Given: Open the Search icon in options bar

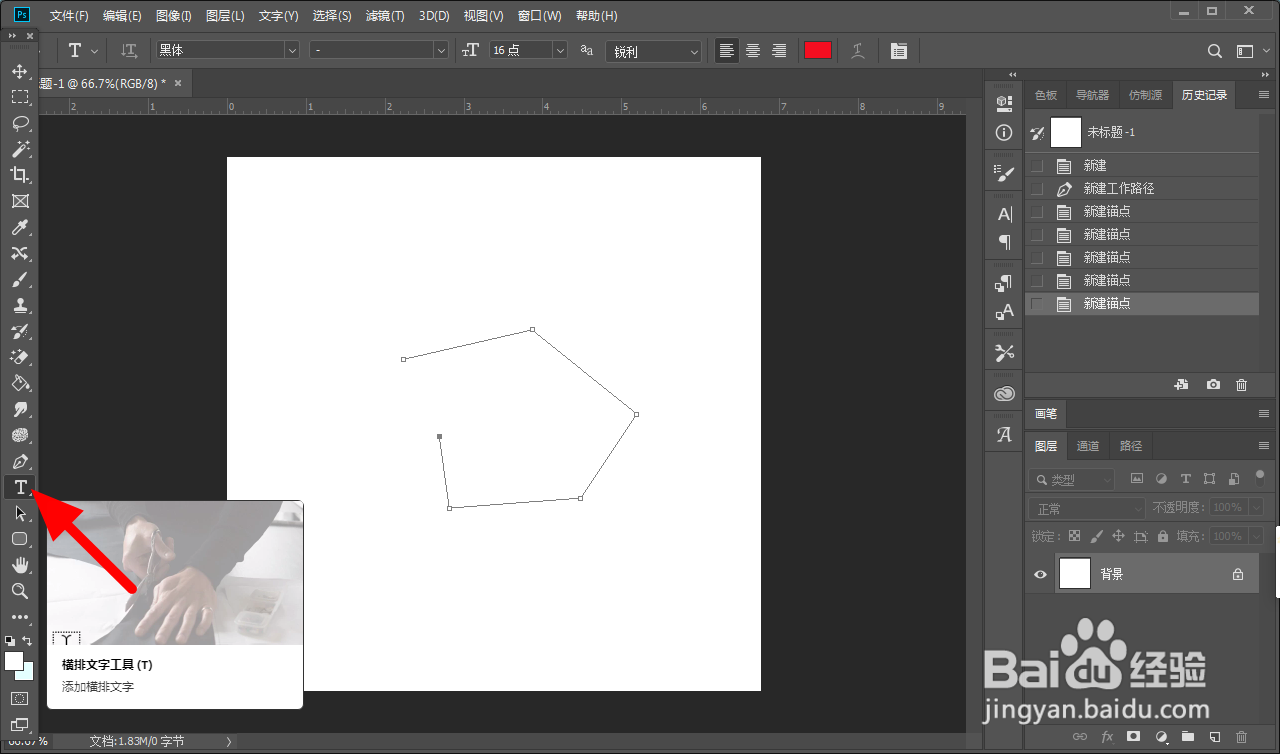Looking at the screenshot, I should (1214, 51).
